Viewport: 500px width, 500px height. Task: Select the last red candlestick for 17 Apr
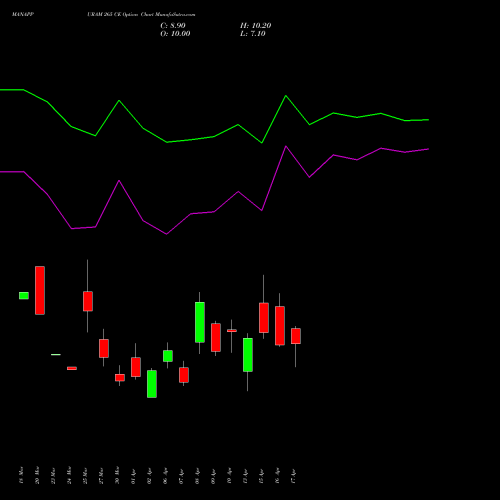click(x=296, y=336)
